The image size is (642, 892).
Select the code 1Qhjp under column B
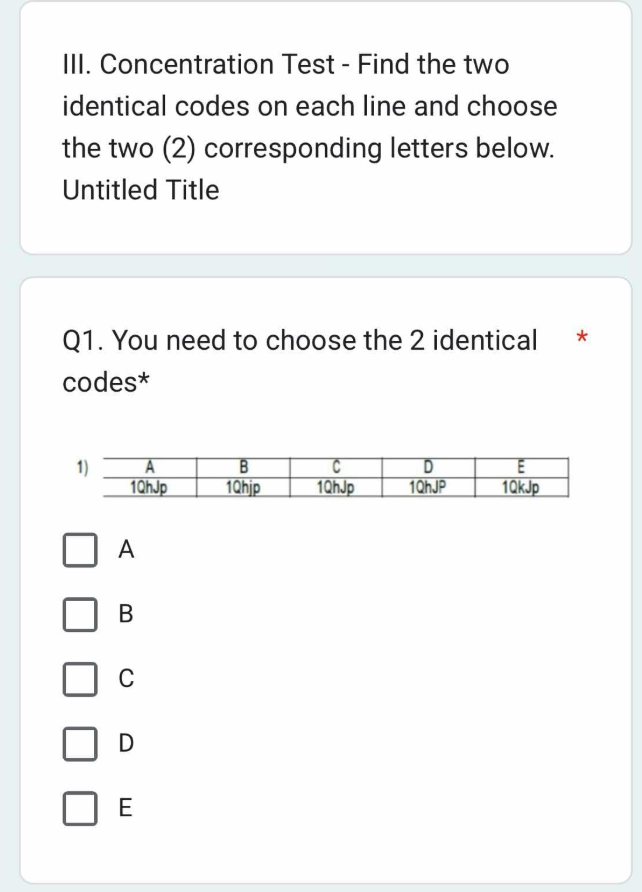point(243,487)
